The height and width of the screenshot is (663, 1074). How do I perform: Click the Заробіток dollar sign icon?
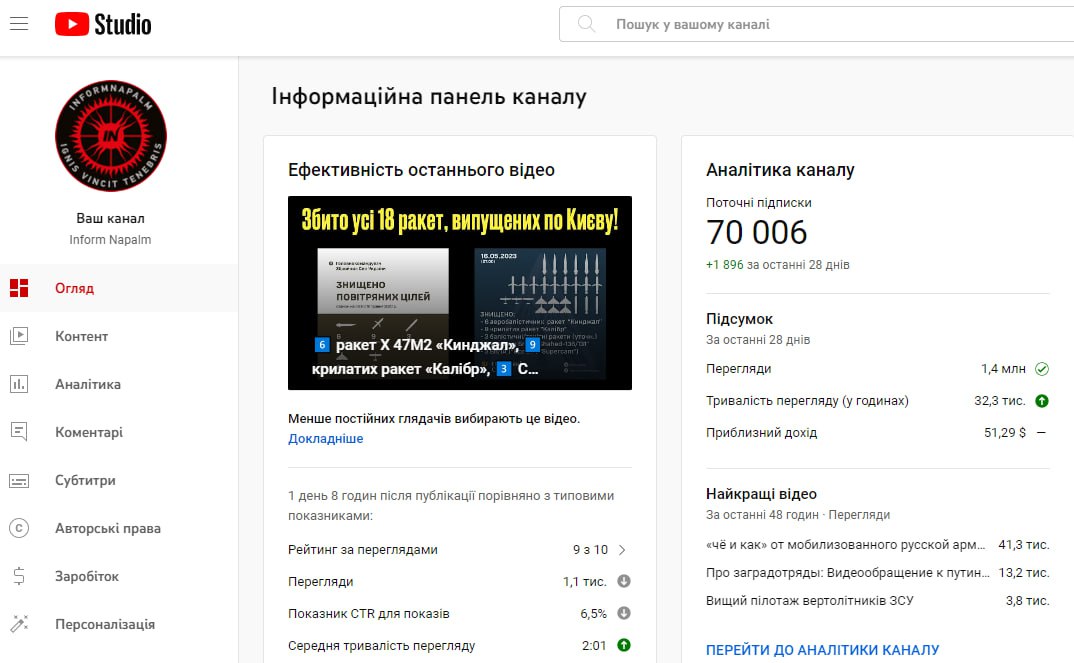[19, 576]
